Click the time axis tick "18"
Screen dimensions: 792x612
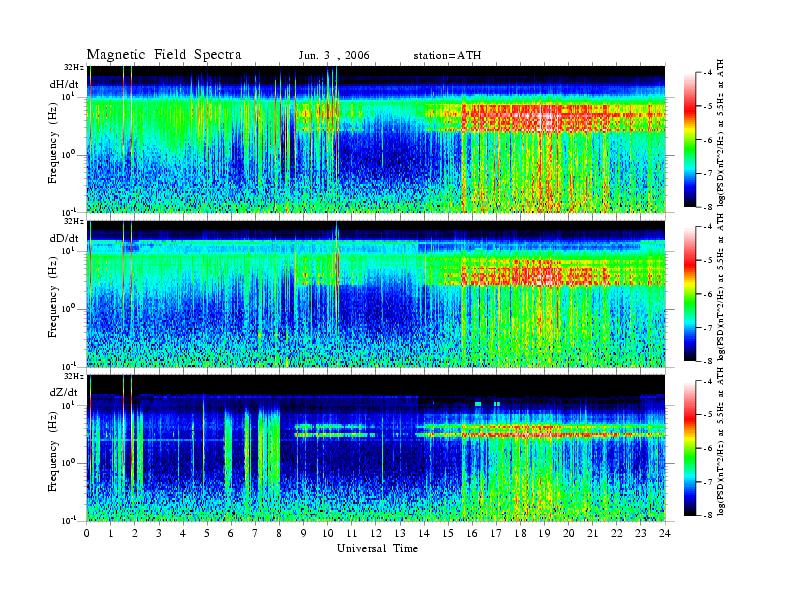pos(520,533)
